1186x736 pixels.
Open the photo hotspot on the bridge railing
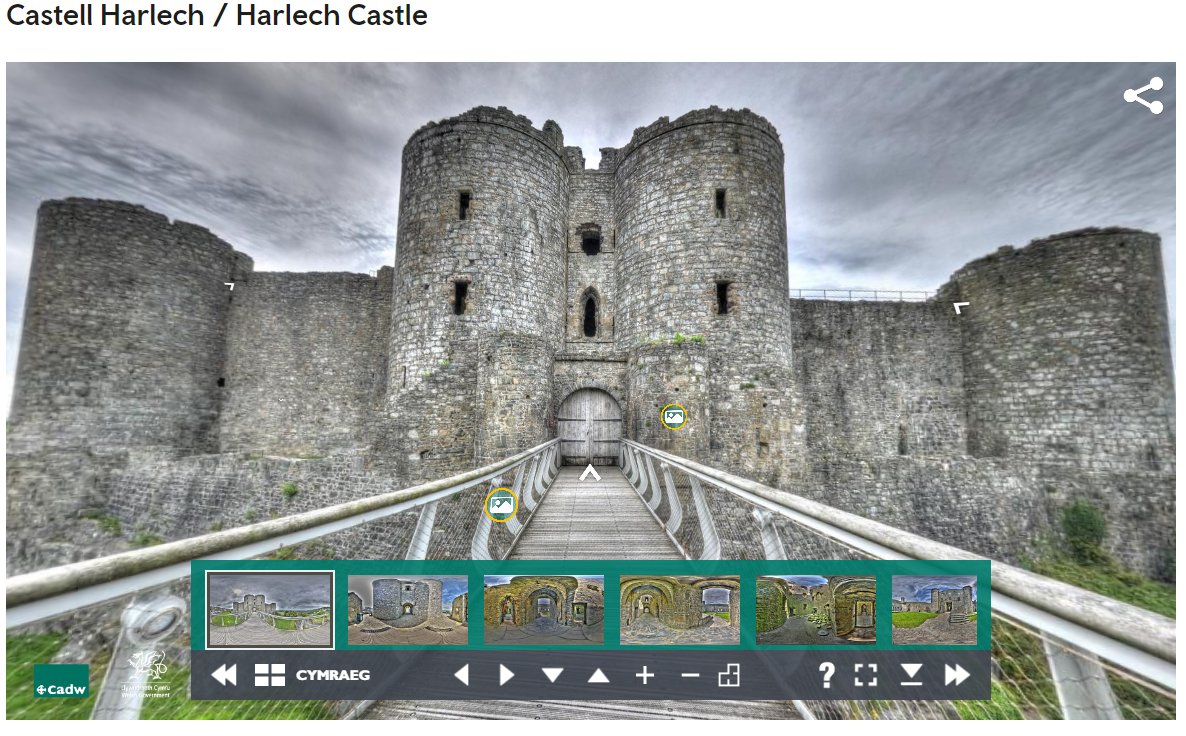point(501,505)
